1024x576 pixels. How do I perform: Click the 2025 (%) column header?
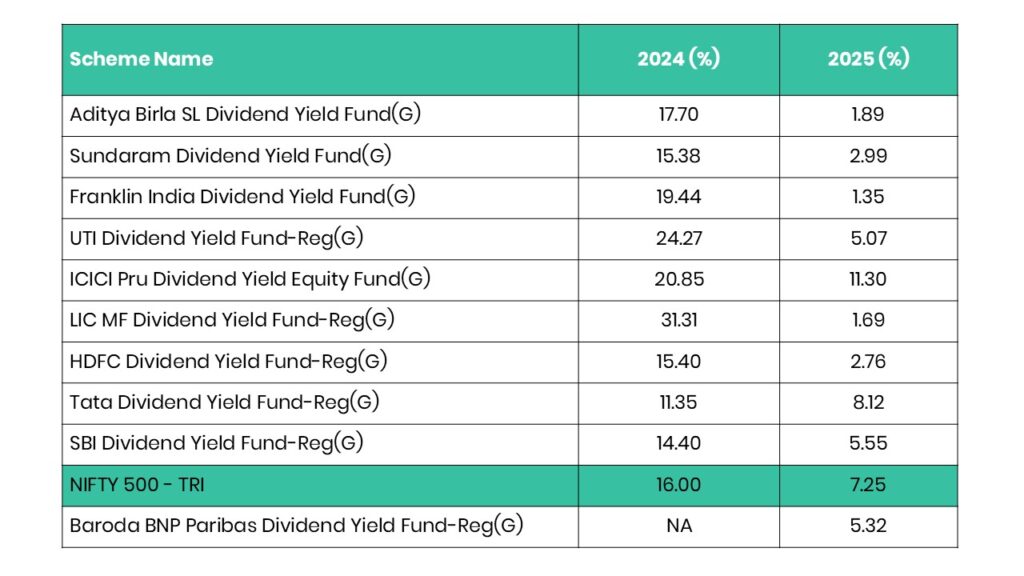tap(867, 59)
